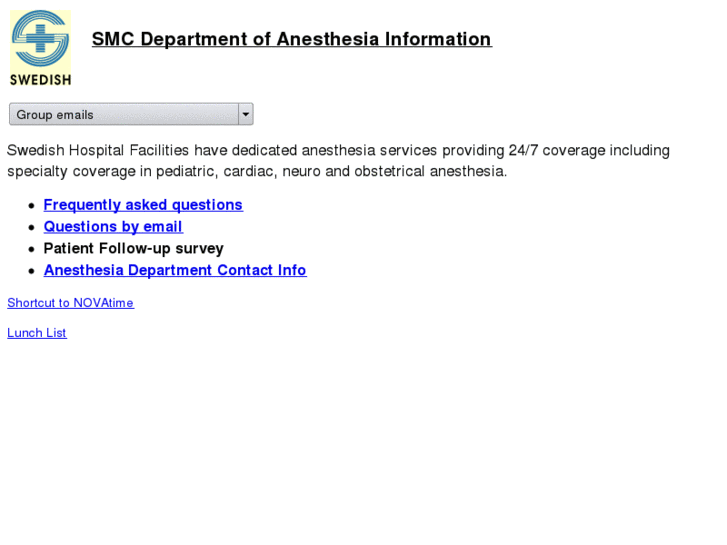Image resolution: width=727 pixels, height=545 pixels.
Task: Open the Frequently asked questions link
Action: (143, 205)
